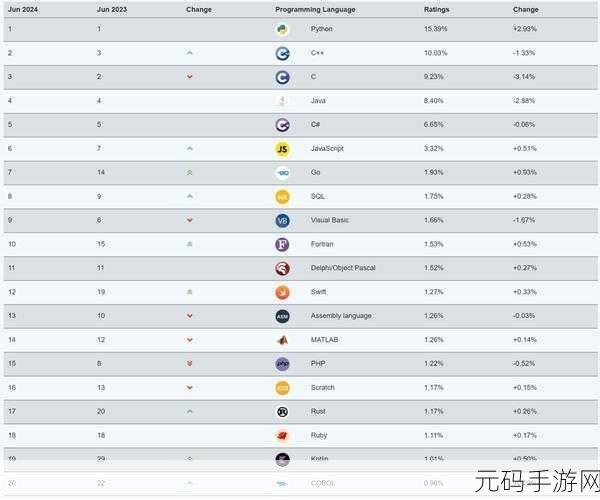Click the MATLAB logo icon
The height and width of the screenshot is (500, 600).
pyautogui.click(x=282, y=340)
